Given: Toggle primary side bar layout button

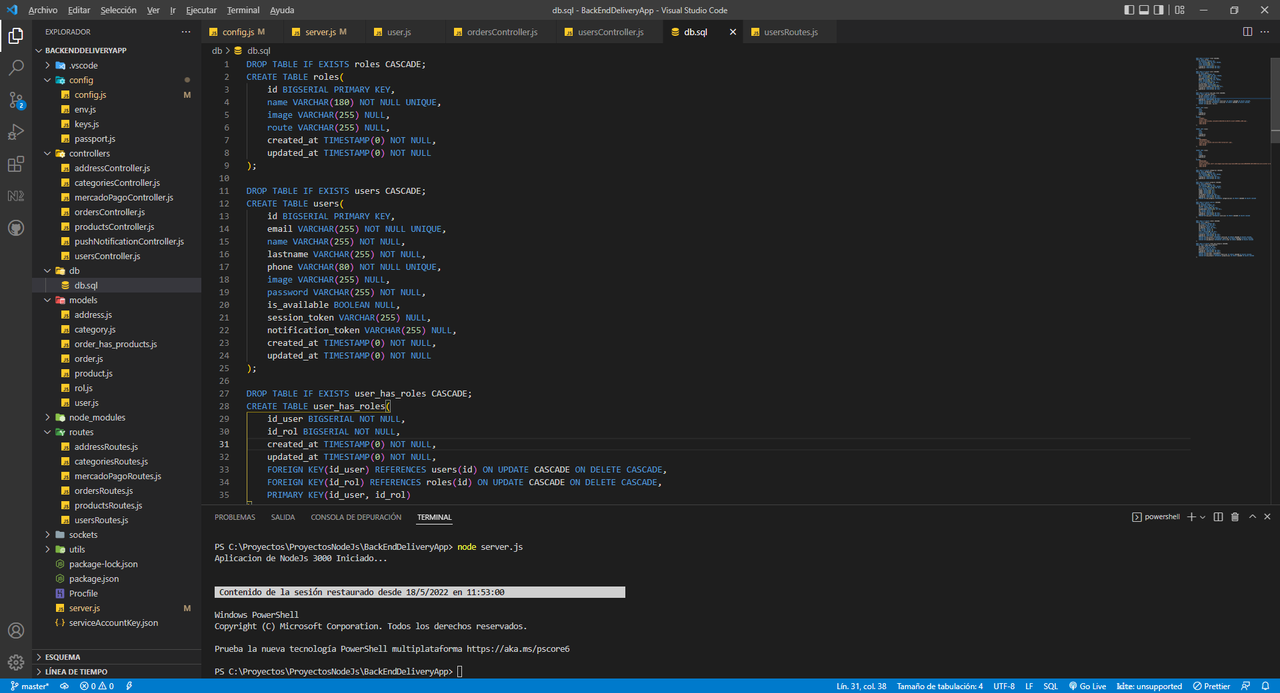Looking at the screenshot, I should [x=1129, y=10].
